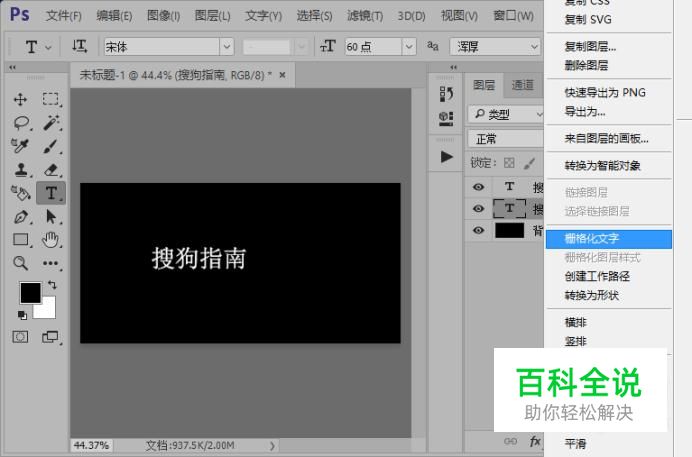Open the History panel icon
Image resolution: width=692 pixels, height=457 pixels.
coord(446,94)
